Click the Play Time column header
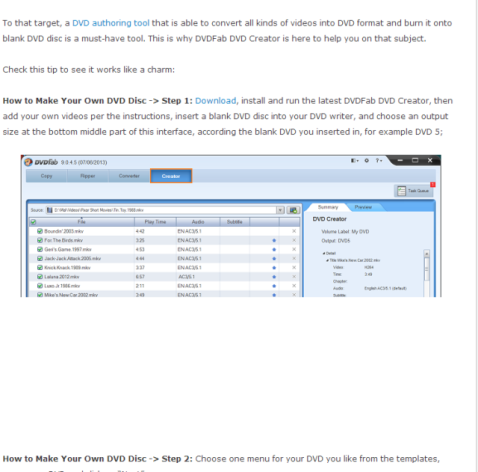478x472 pixels. coord(155,222)
